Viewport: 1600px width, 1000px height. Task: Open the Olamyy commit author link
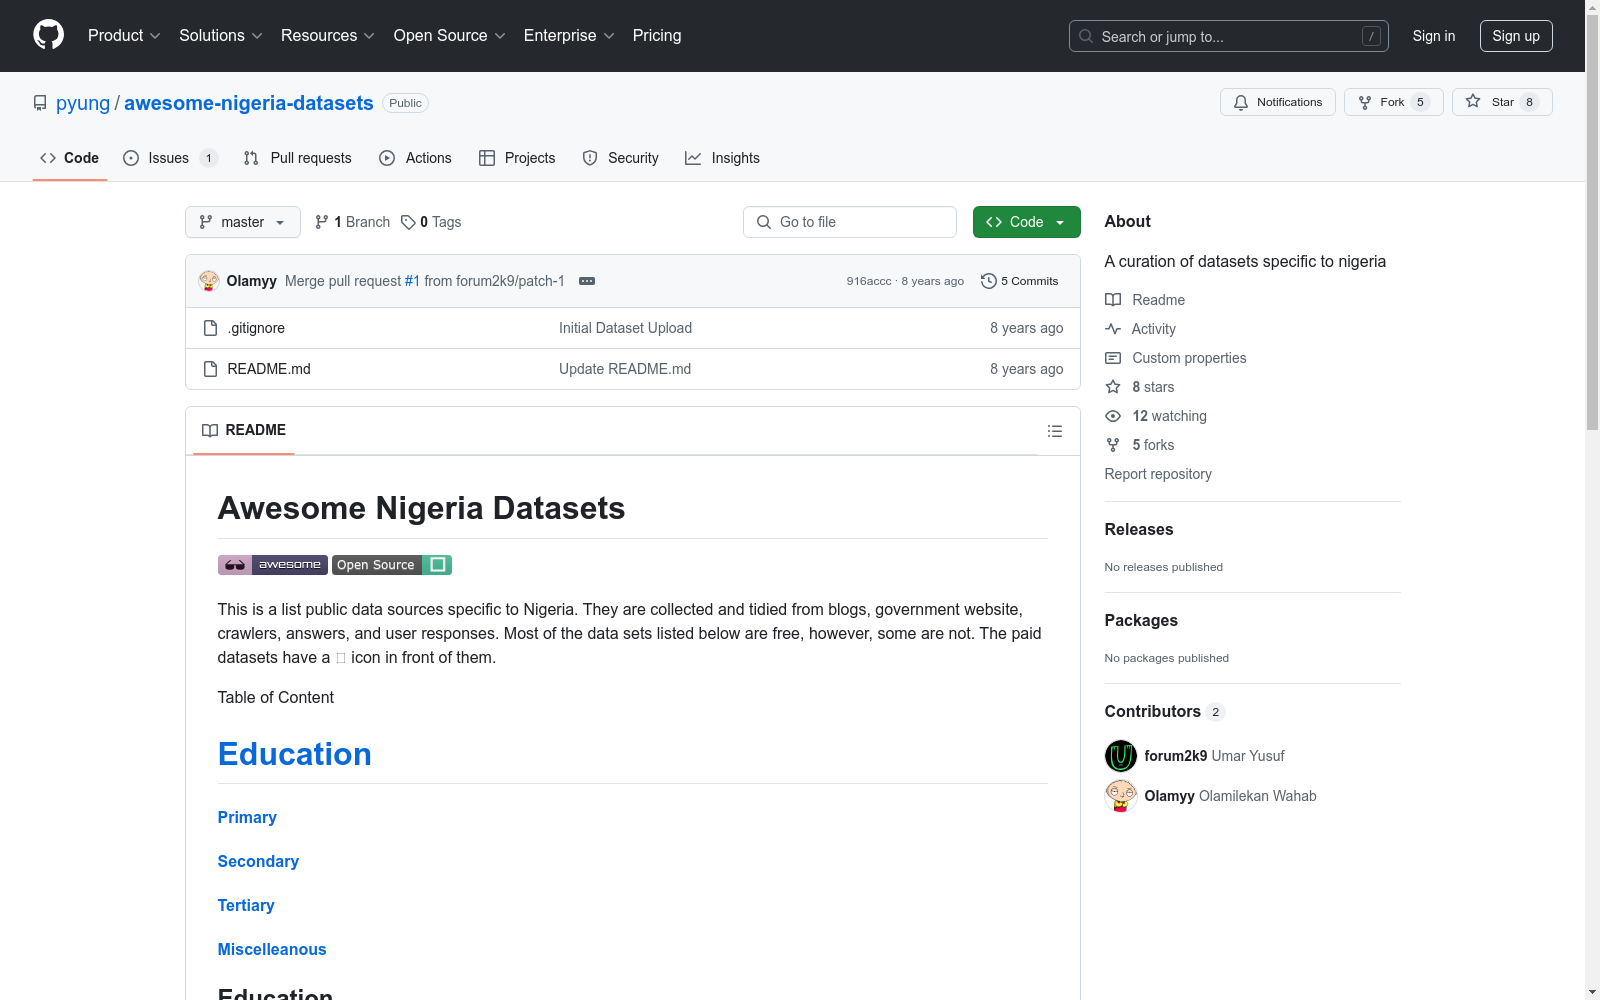pos(252,281)
